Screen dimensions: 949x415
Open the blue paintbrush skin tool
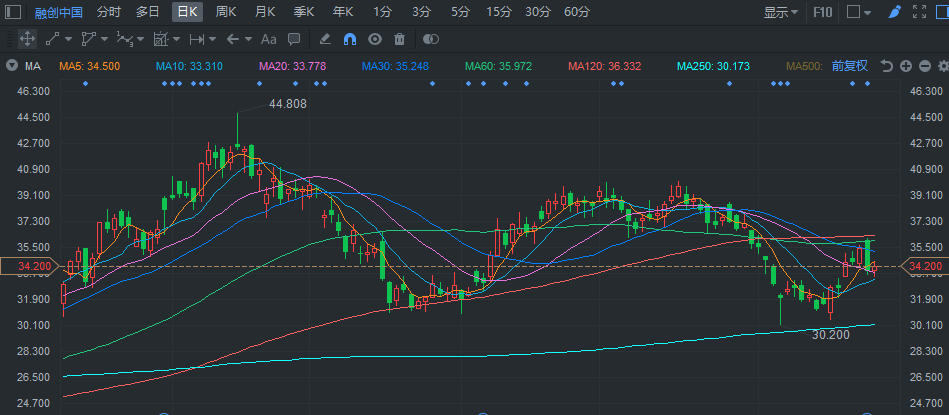(x=895, y=11)
